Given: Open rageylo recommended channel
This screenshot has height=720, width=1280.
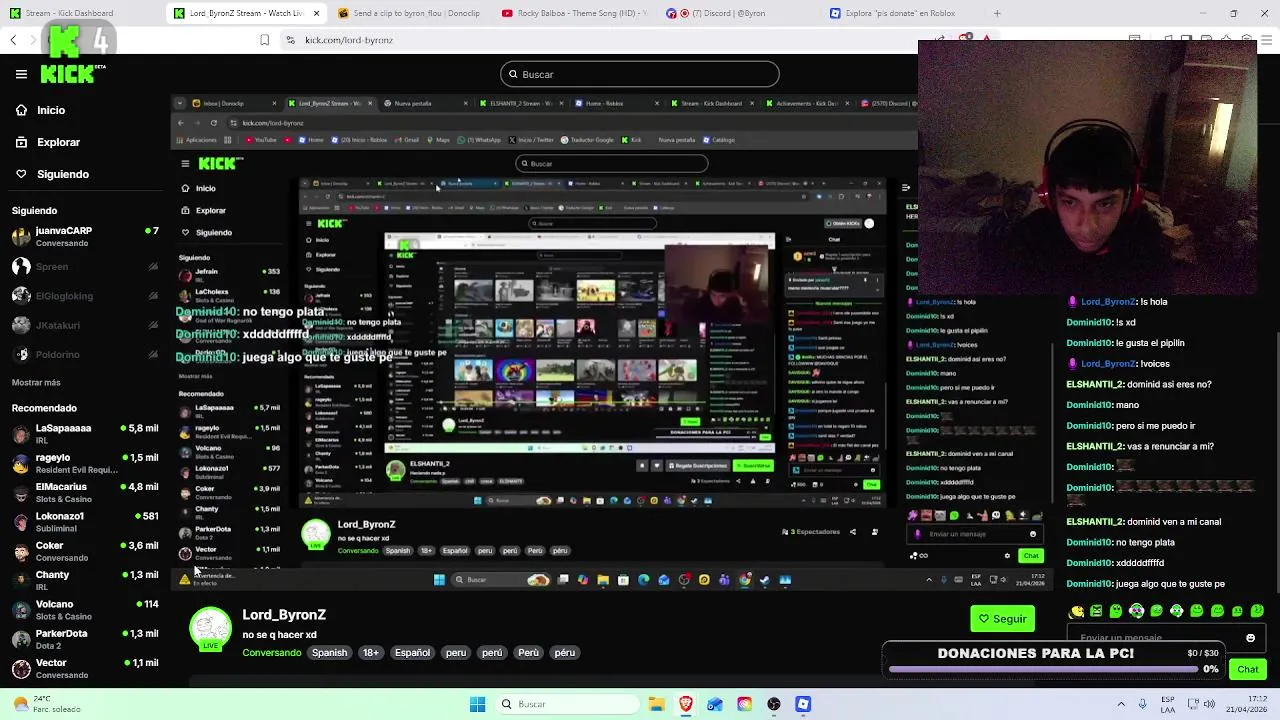Looking at the screenshot, I should pos(85,462).
